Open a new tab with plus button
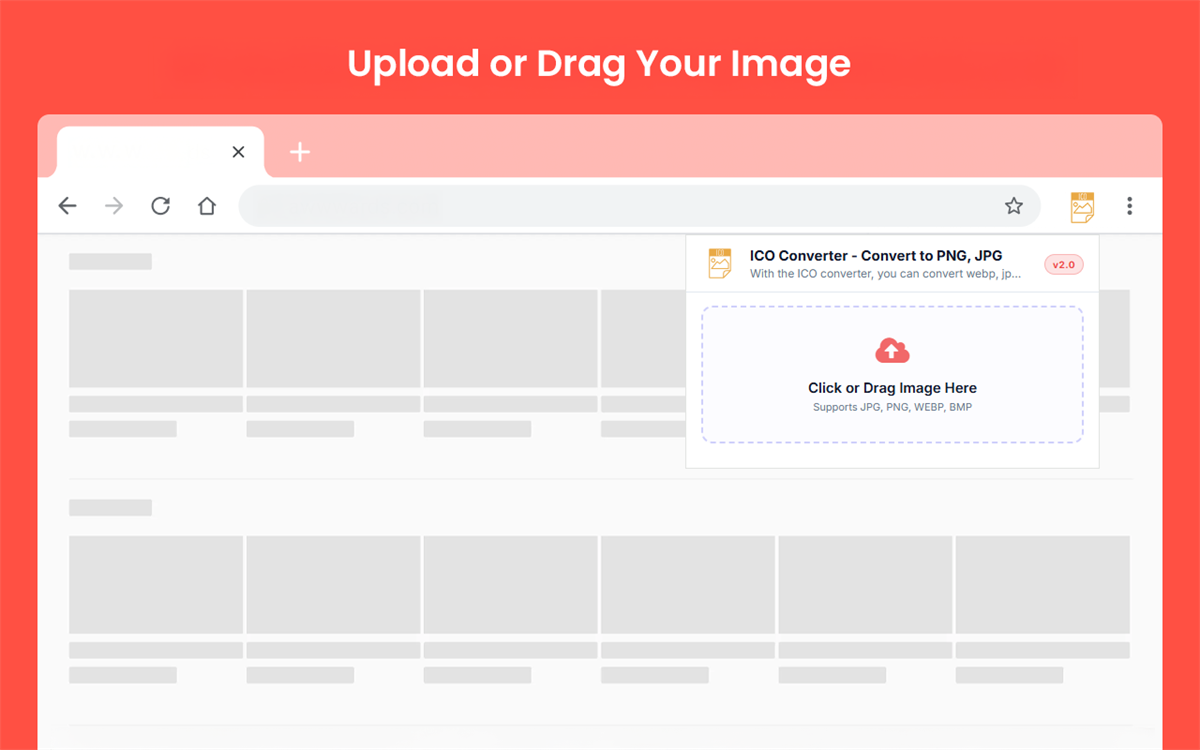This screenshot has height=750, width=1200. [x=300, y=152]
